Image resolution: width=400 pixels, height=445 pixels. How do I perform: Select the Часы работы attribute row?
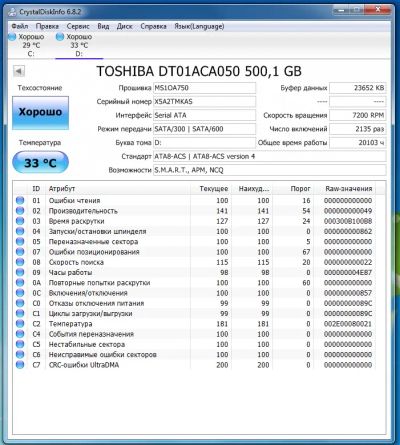(195, 272)
